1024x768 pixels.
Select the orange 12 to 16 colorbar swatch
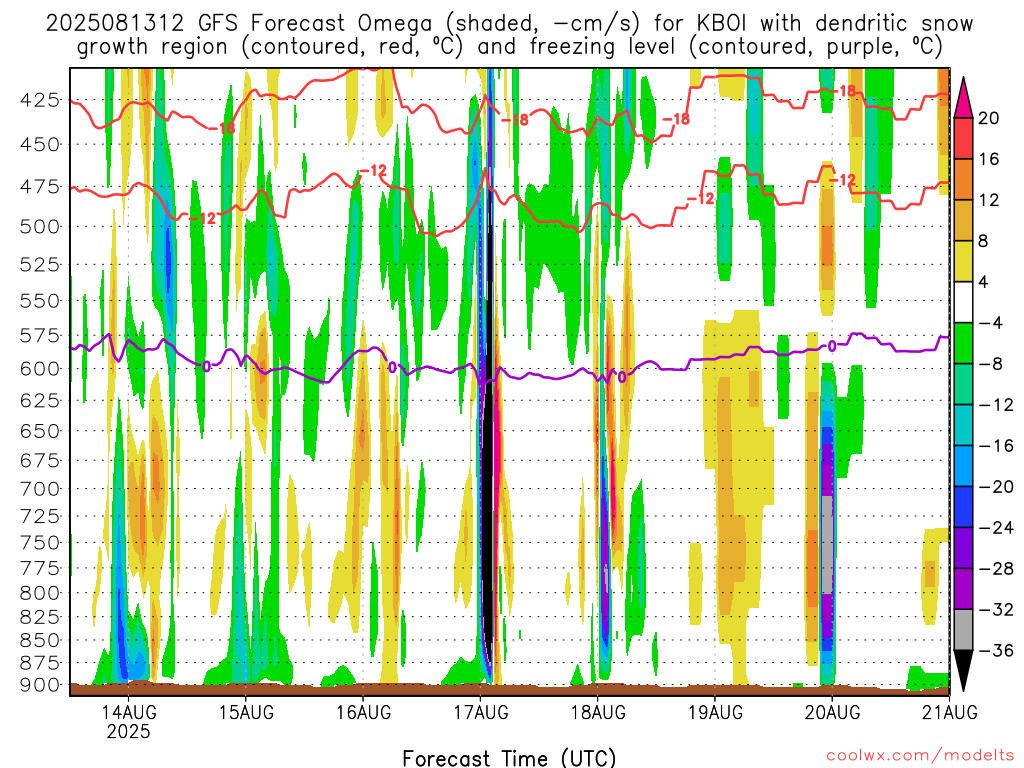[963, 180]
